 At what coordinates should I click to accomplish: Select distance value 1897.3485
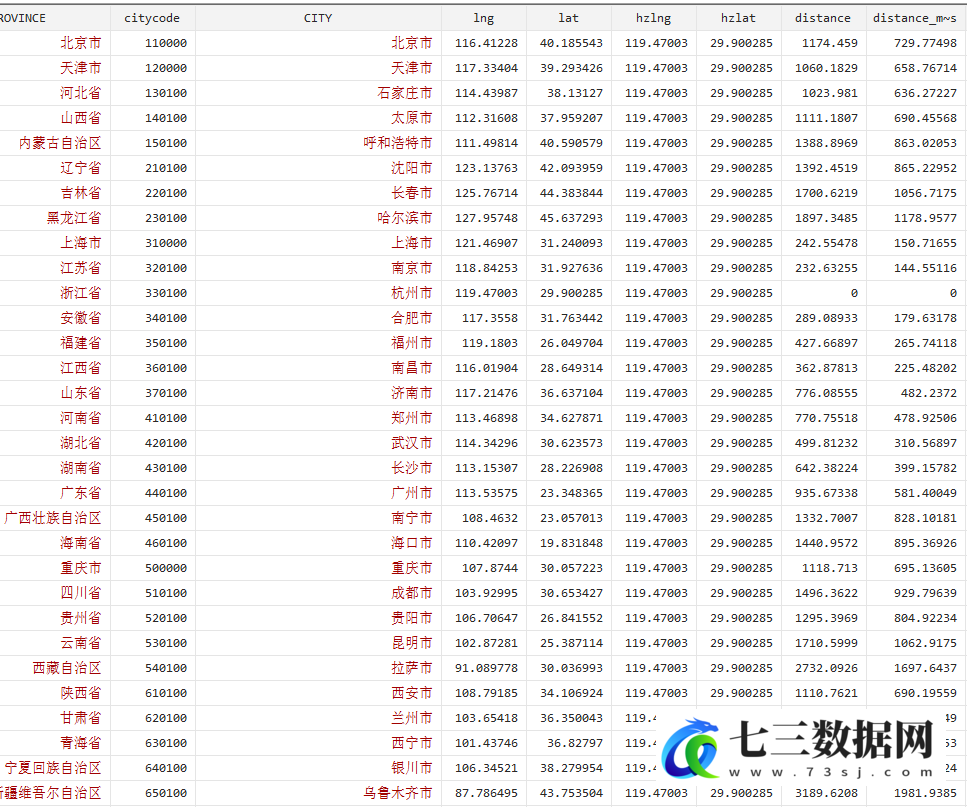tap(826, 218)
